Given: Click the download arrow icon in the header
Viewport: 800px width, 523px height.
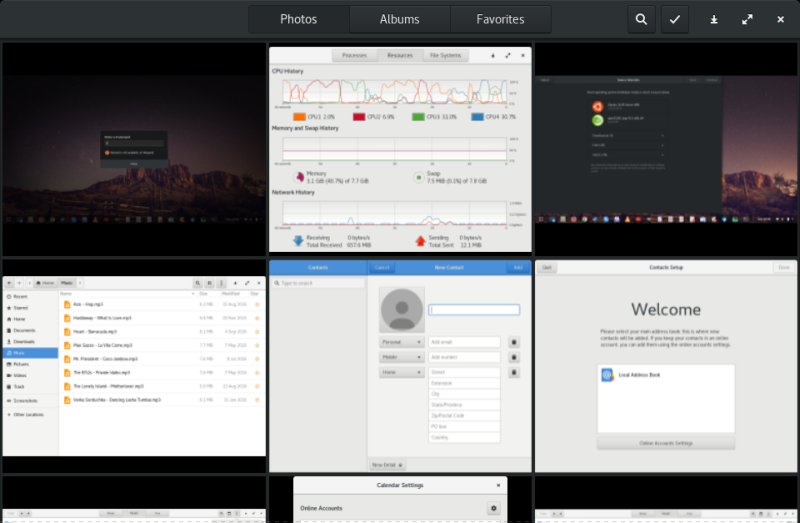Looking at the screenshot, I should [714, 19].
